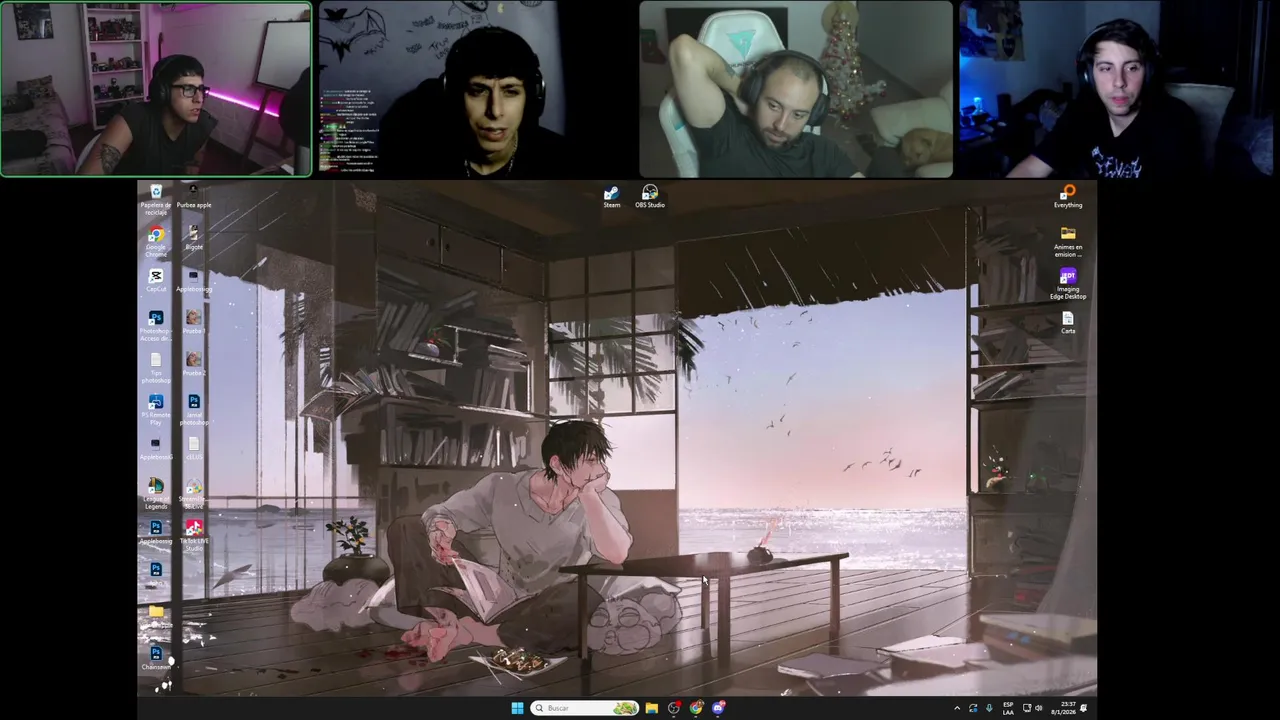The image size is (1280, 720).
Task: Select the Chainsawn PSD file icon
Action: coord(156,658)
